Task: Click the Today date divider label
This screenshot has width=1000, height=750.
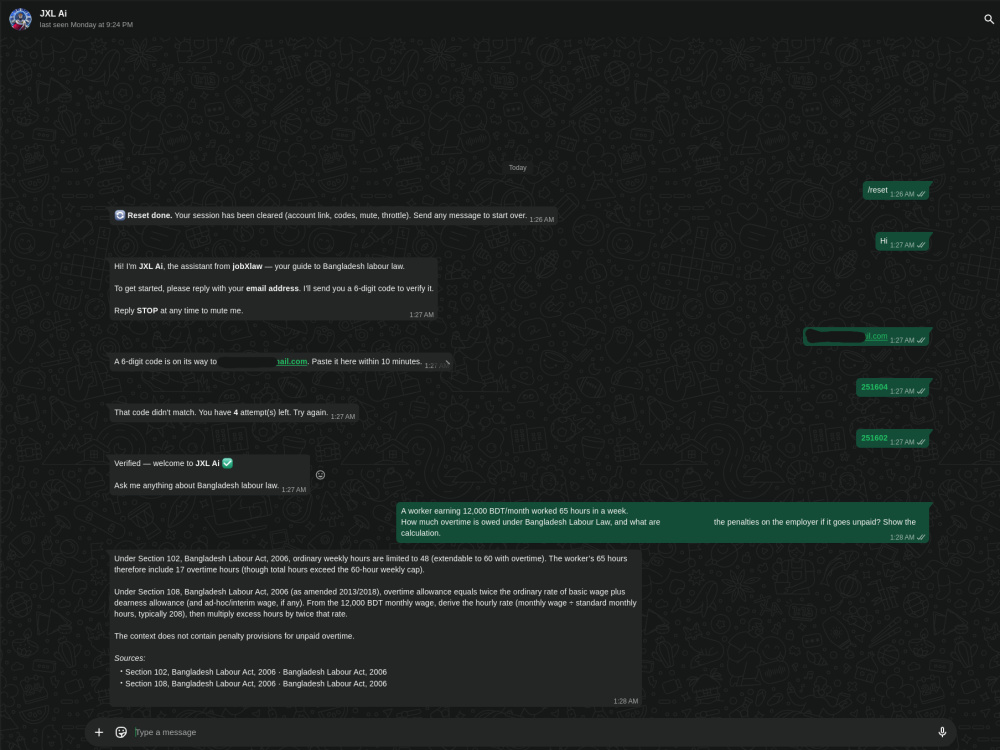Action: tap(517, 168)
